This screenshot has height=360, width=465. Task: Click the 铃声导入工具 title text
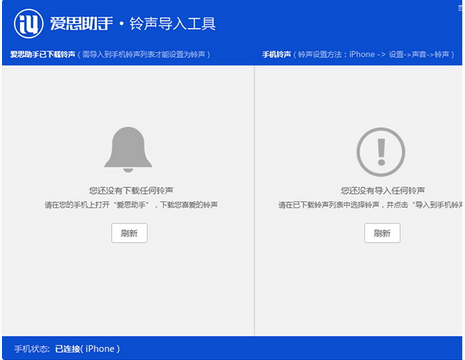[x=172, y=24]
